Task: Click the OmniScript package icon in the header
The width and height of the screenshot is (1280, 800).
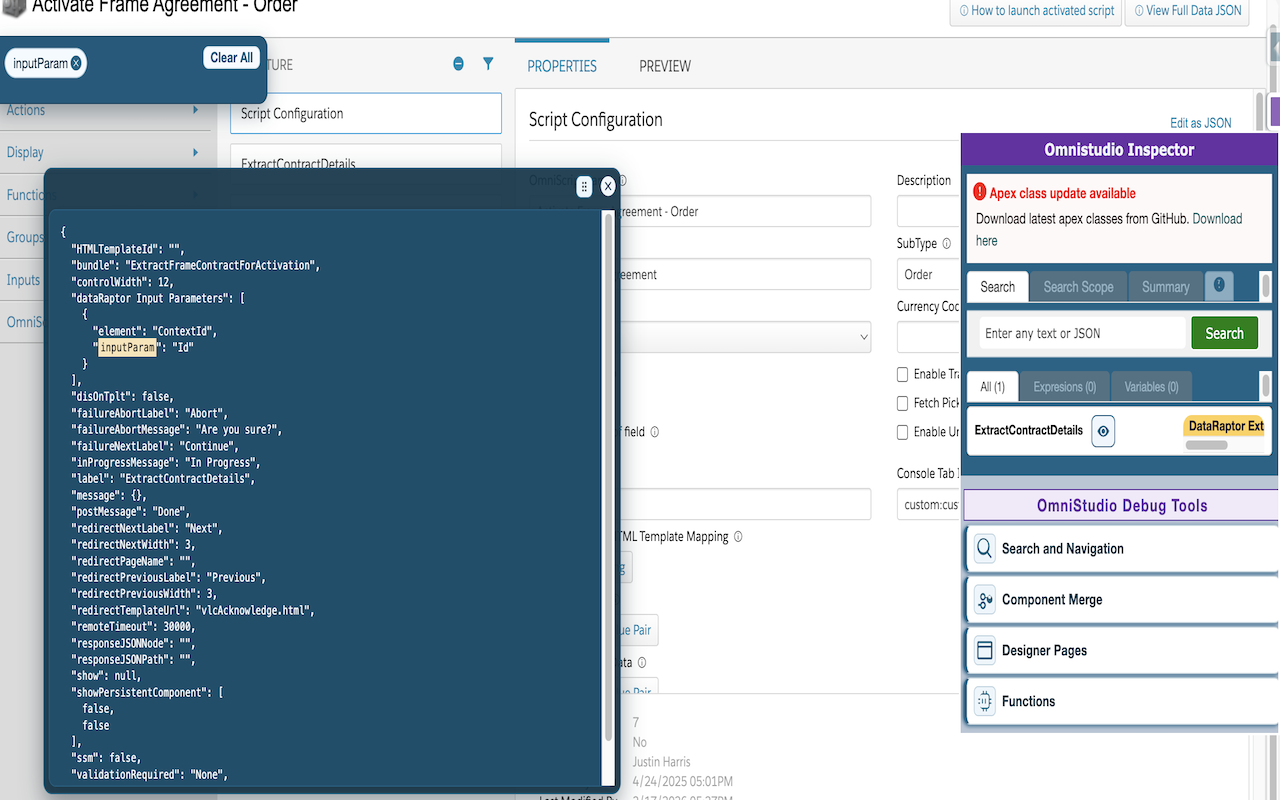Action: (x=14, y=6)
